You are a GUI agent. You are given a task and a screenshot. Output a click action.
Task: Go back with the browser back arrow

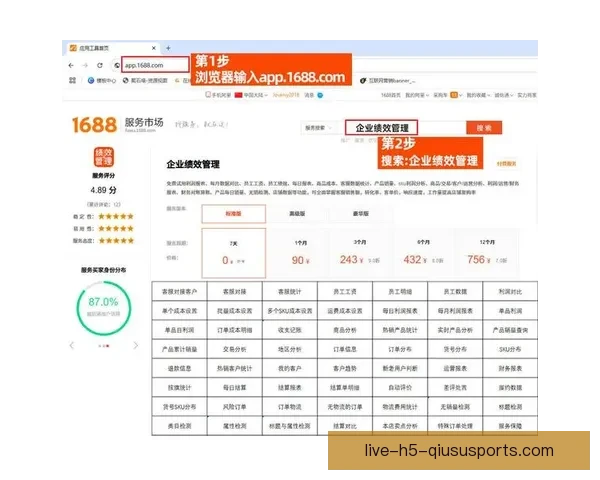click(x=71, y=65)
